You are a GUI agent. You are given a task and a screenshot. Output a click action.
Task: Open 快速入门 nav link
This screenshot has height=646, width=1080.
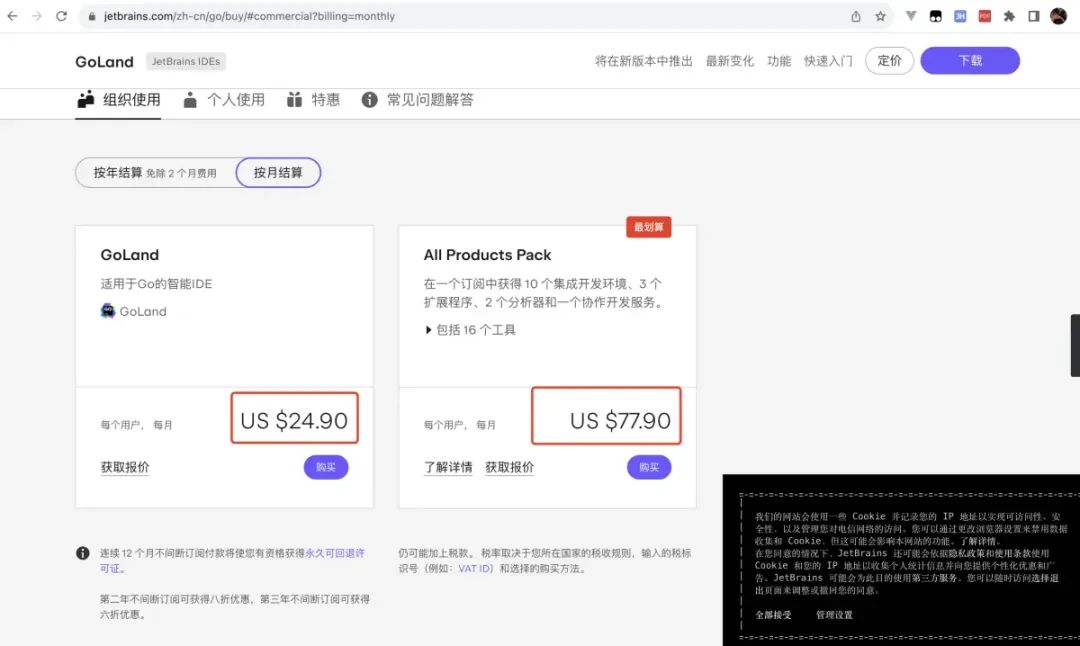click(828, 61)
